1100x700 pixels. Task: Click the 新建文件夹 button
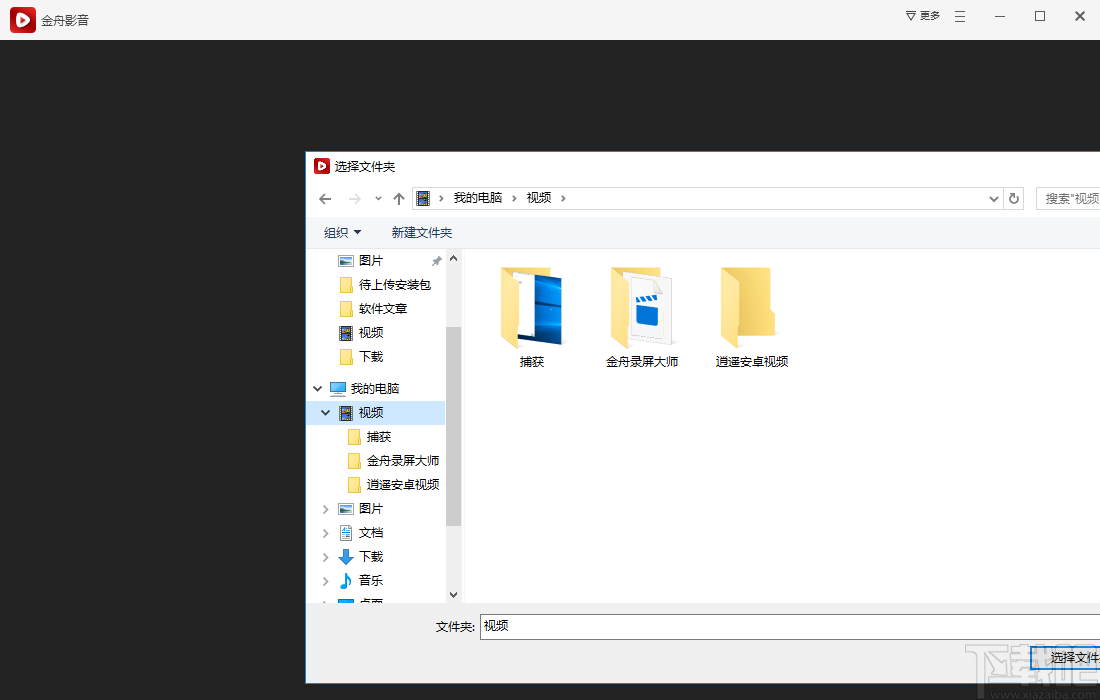(x=421, y=232)
